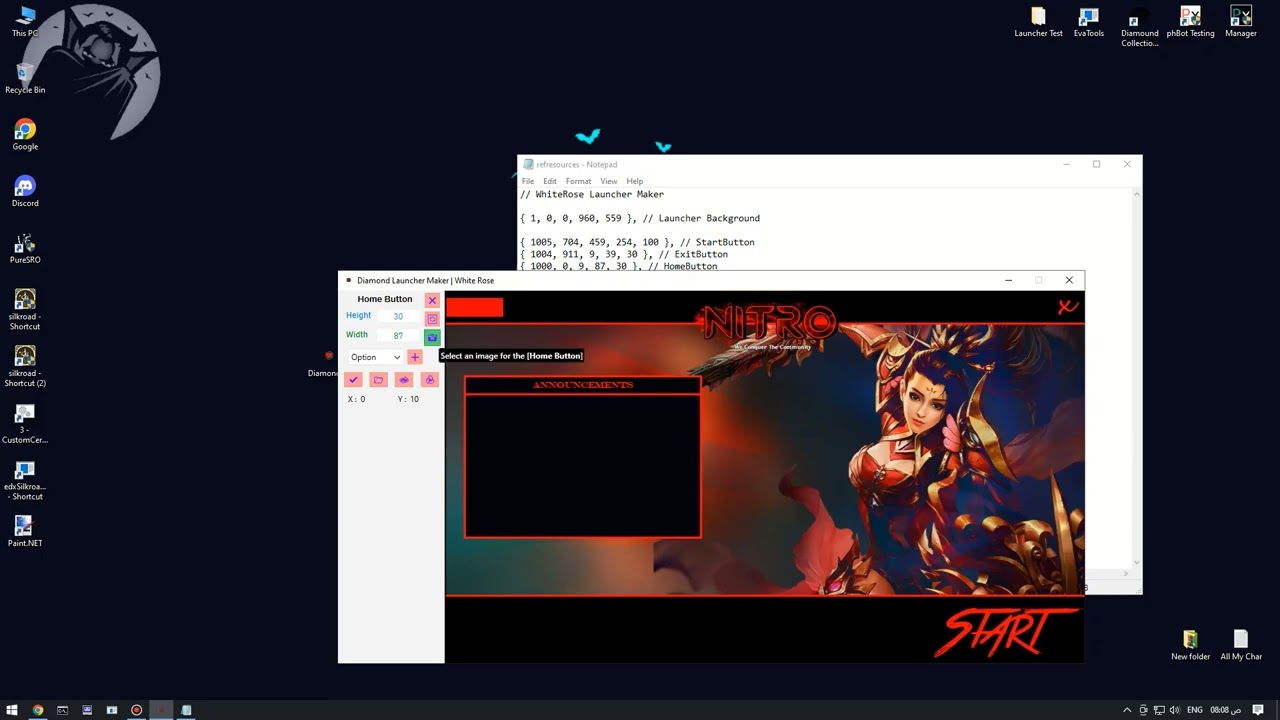Click the command prompt taskbar icon
Viewport: 1280px width, 720px height.
pos(62,710)
